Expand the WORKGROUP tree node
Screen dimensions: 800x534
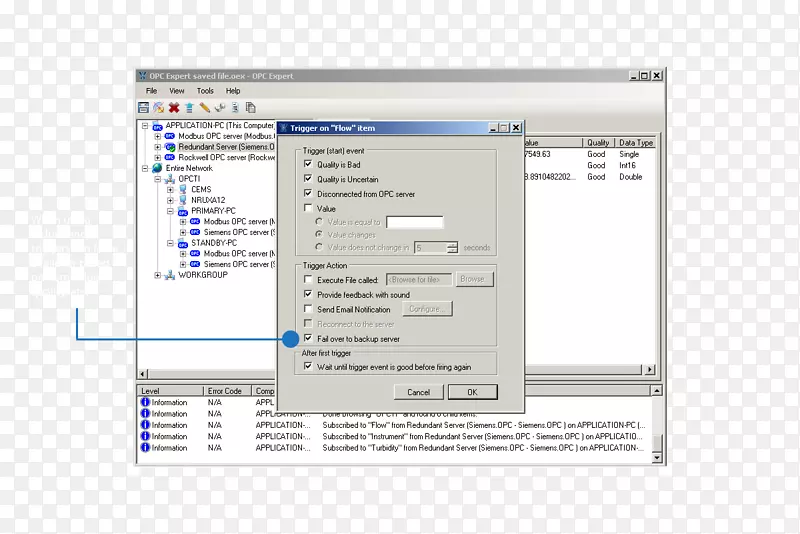157,275
